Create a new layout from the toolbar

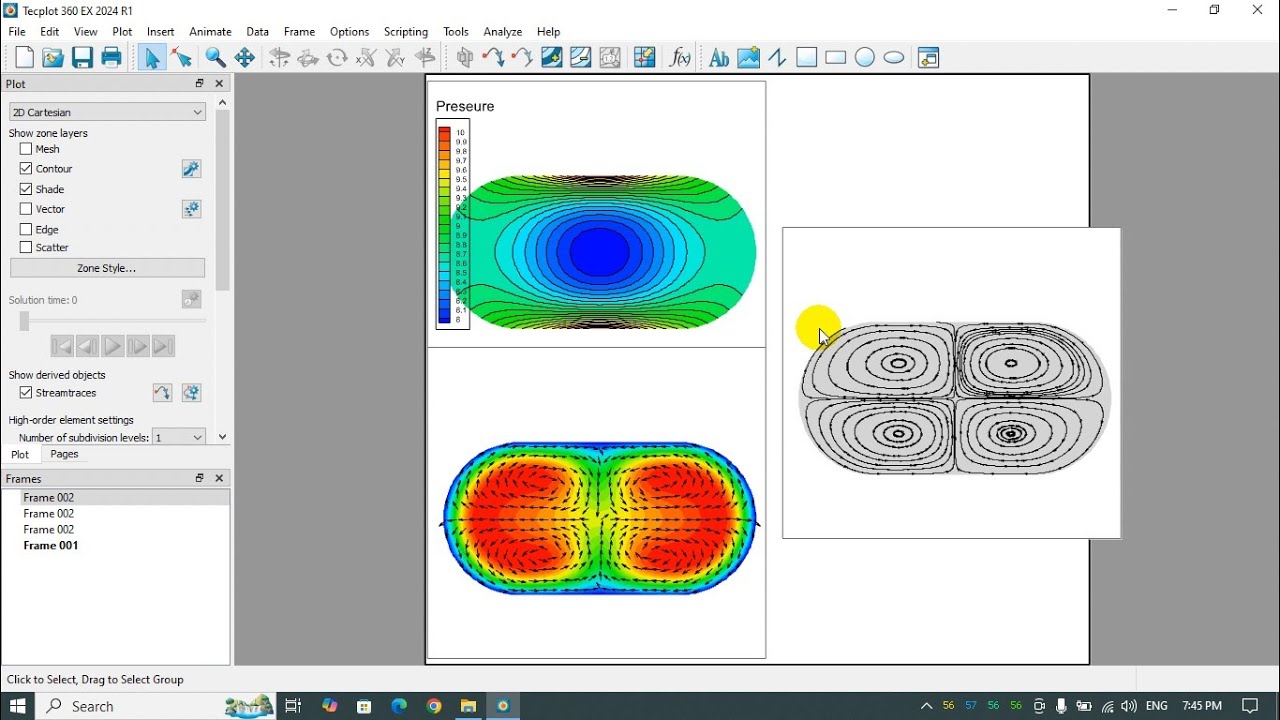[24, 58]
